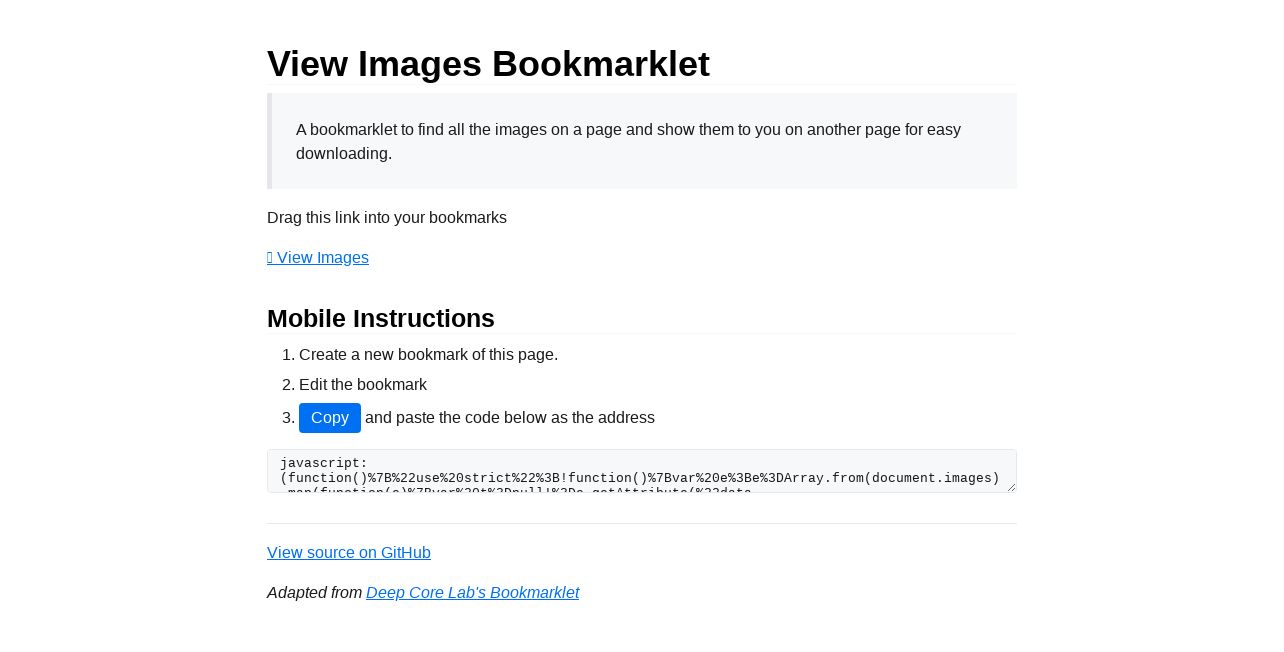Click the list number 3 beside Copy
Viewport: 1284px width, 652px height.
pyautogui.click(x=288, y=418)
